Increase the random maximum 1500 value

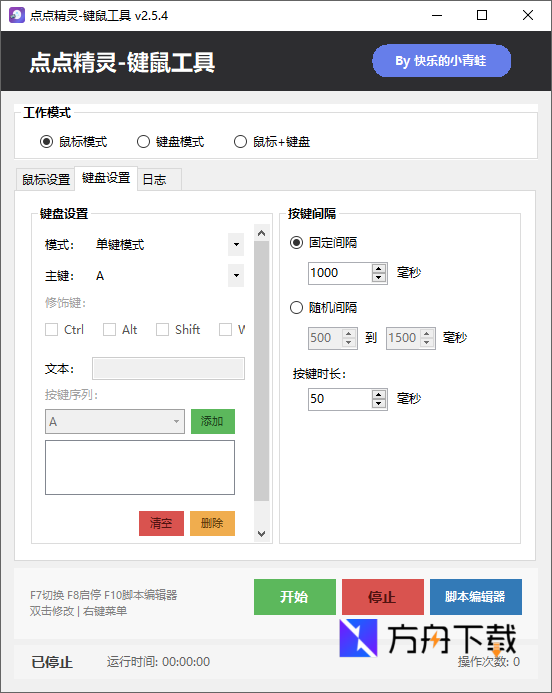click(427, 334)
